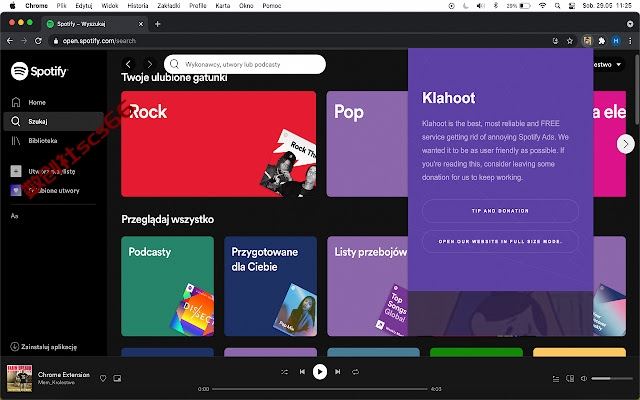
Task: Click install app icon in address bar
Action: coord(555,41)
